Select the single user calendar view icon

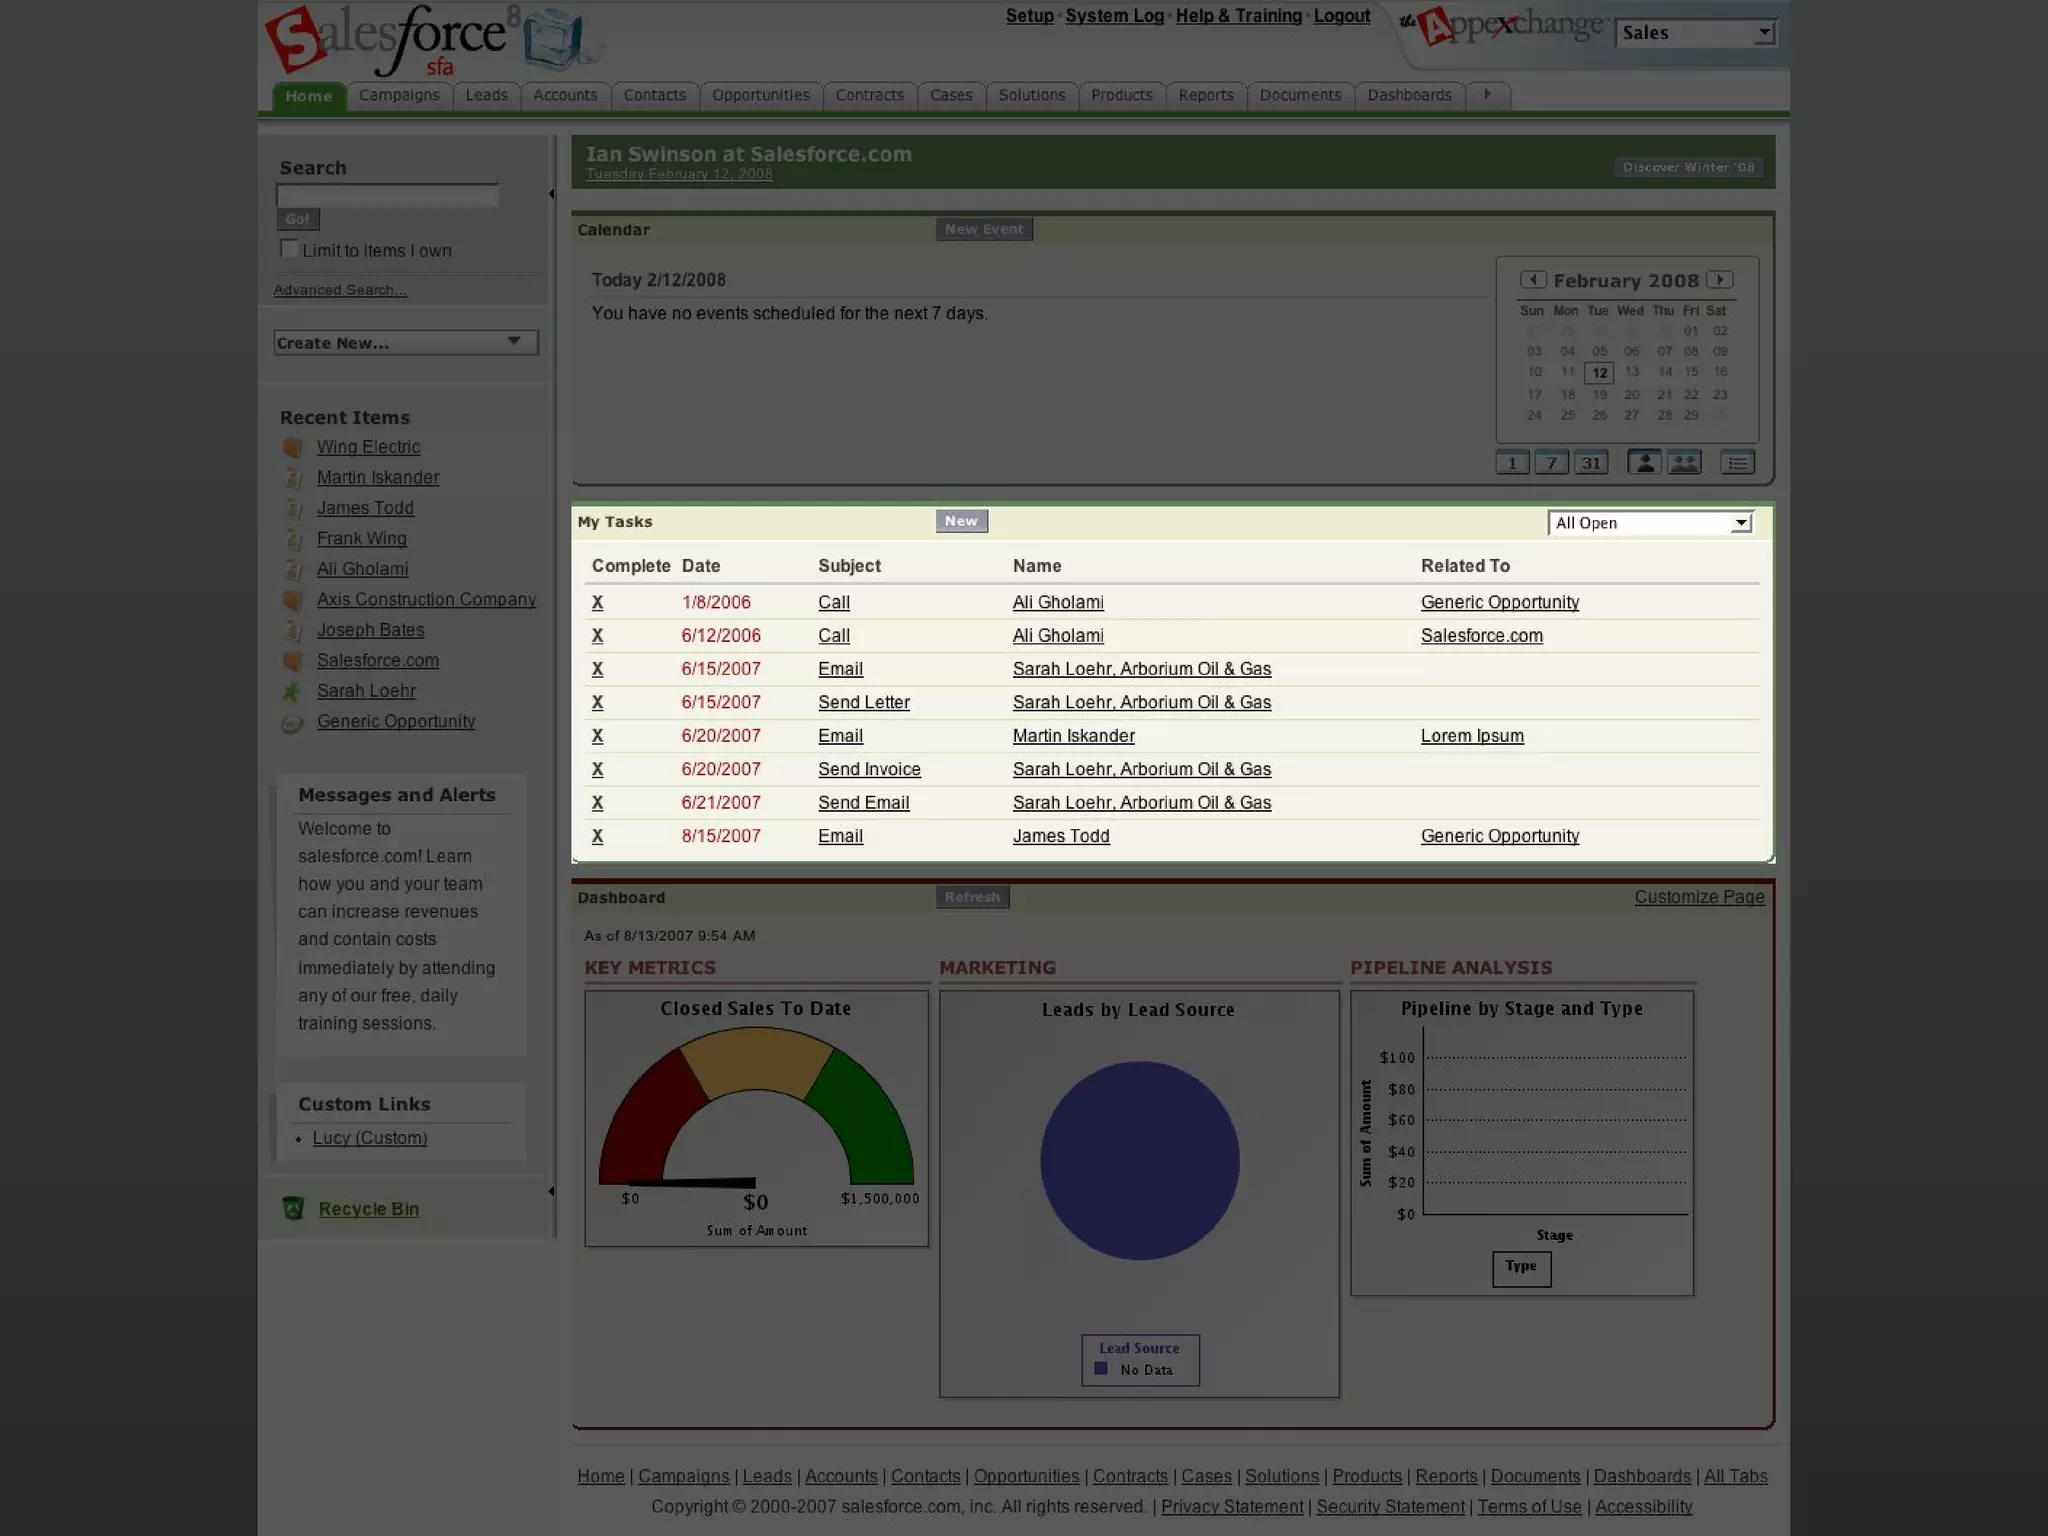[1644, 463]
